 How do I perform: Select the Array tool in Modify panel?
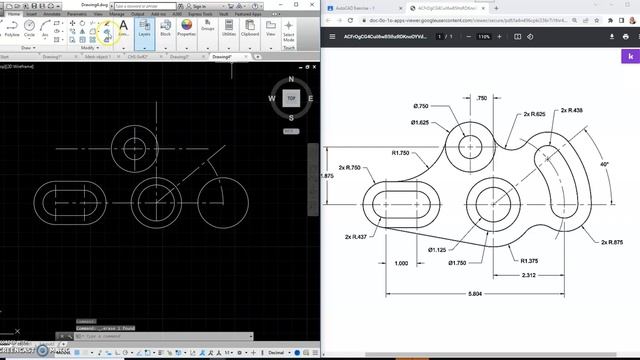[x=93, y=40]
